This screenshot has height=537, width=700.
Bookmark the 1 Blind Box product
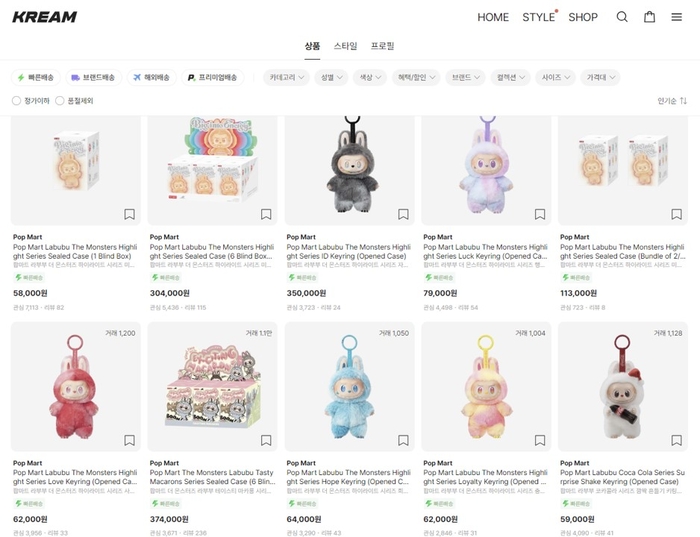pyautogui.click(x=129, y=214)
